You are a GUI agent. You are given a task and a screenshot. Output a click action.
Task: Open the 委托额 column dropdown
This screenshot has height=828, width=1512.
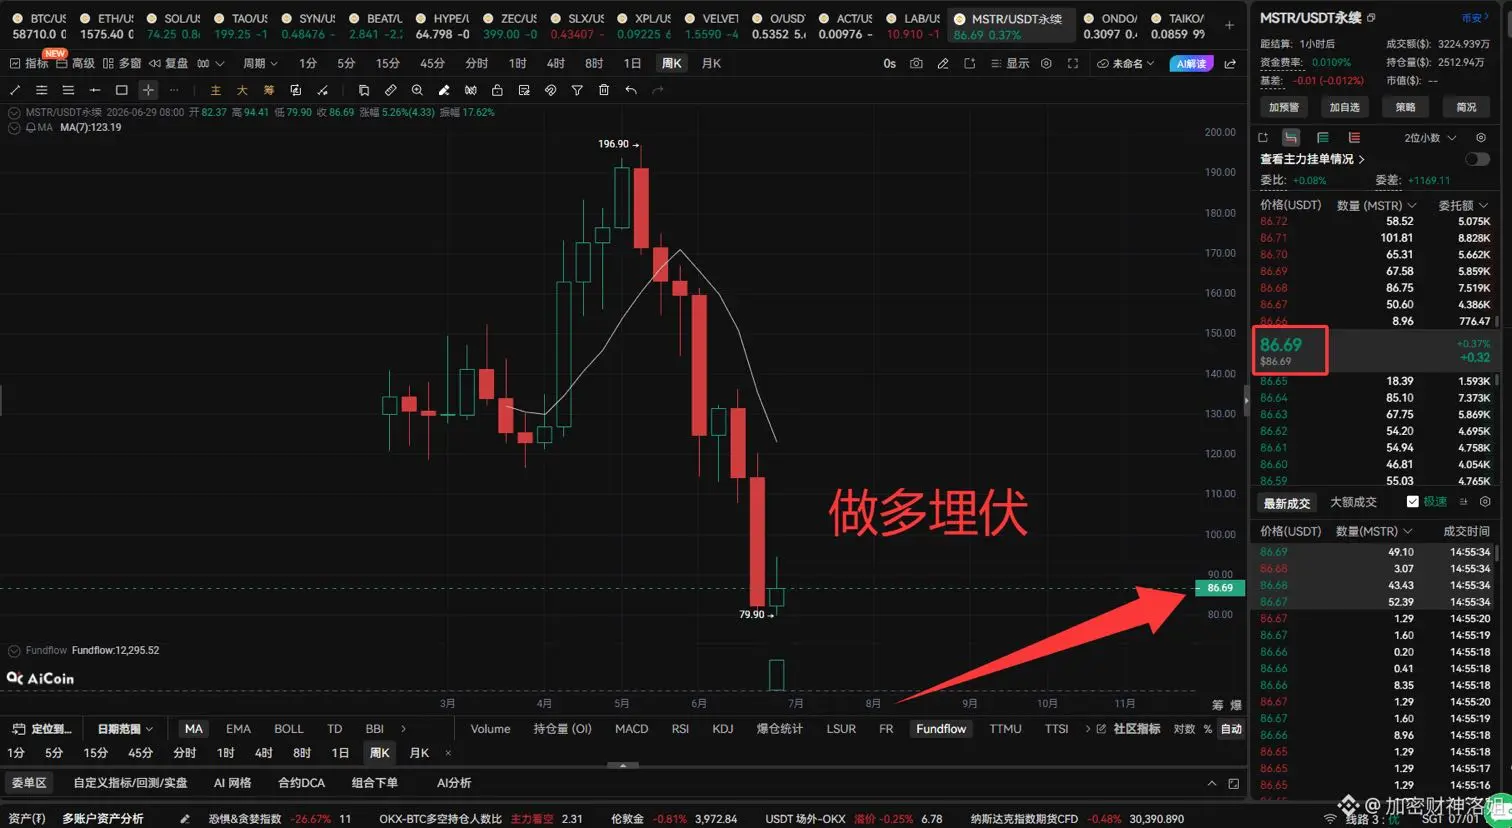(1463, 205)
